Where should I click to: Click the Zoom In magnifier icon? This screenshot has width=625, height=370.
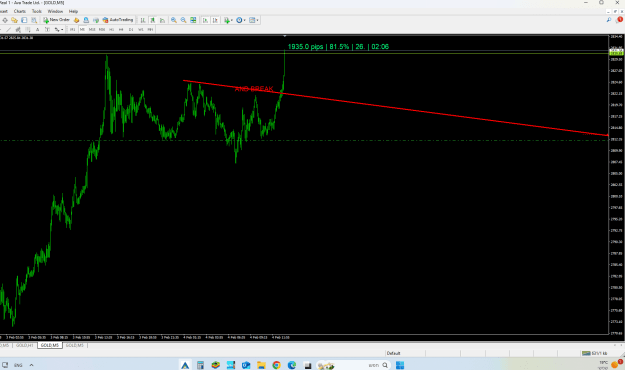click(x=174, y=20)
